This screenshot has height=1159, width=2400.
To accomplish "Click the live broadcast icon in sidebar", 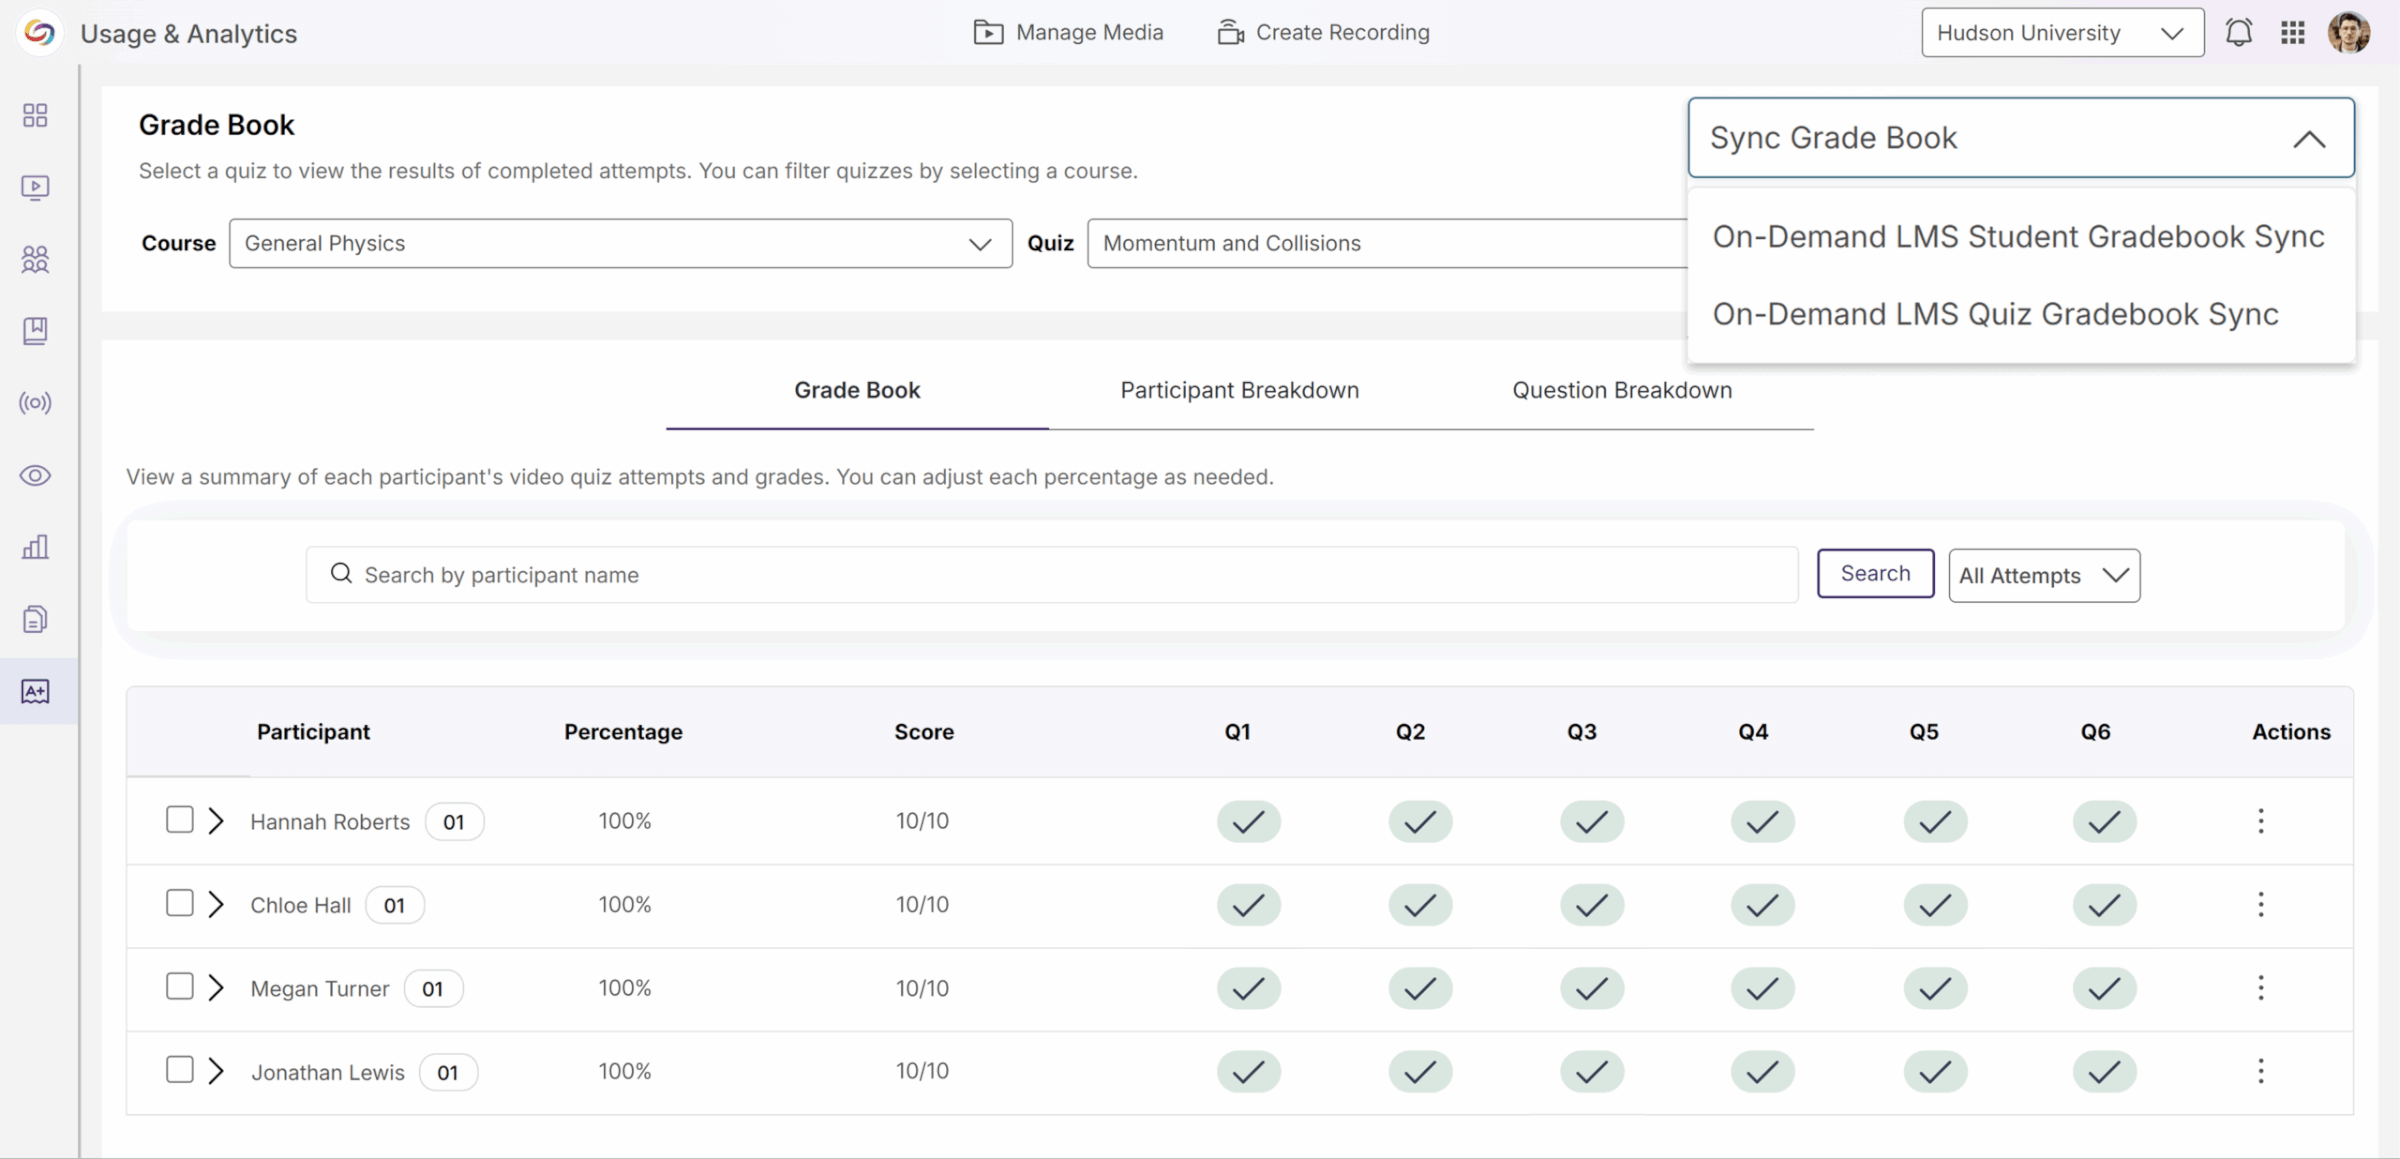I will coord(35,403).
